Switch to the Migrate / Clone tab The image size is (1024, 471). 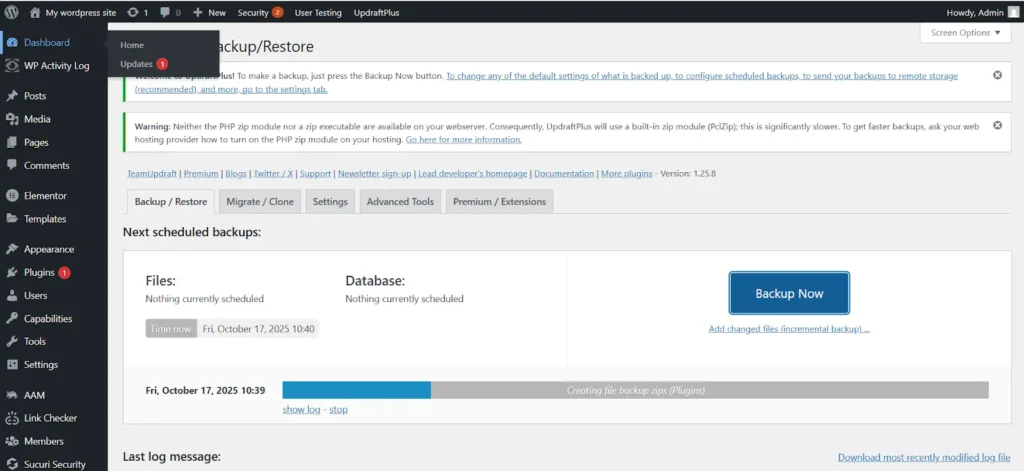tap(260, 201)
